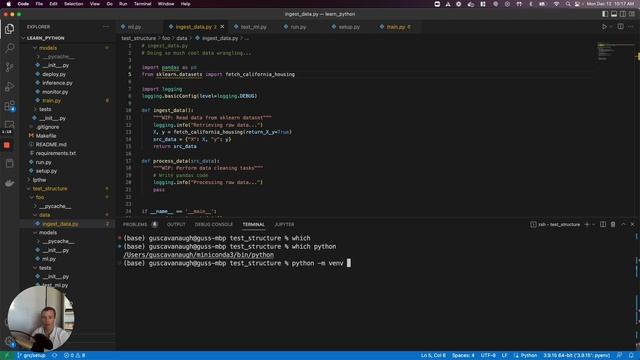
Task: Kill terminal with the trash icon
Action: (x=613, y=224)
